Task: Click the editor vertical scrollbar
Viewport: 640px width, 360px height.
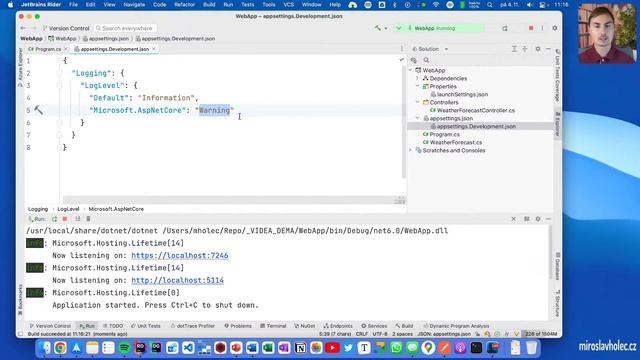Action: (404, 122)
